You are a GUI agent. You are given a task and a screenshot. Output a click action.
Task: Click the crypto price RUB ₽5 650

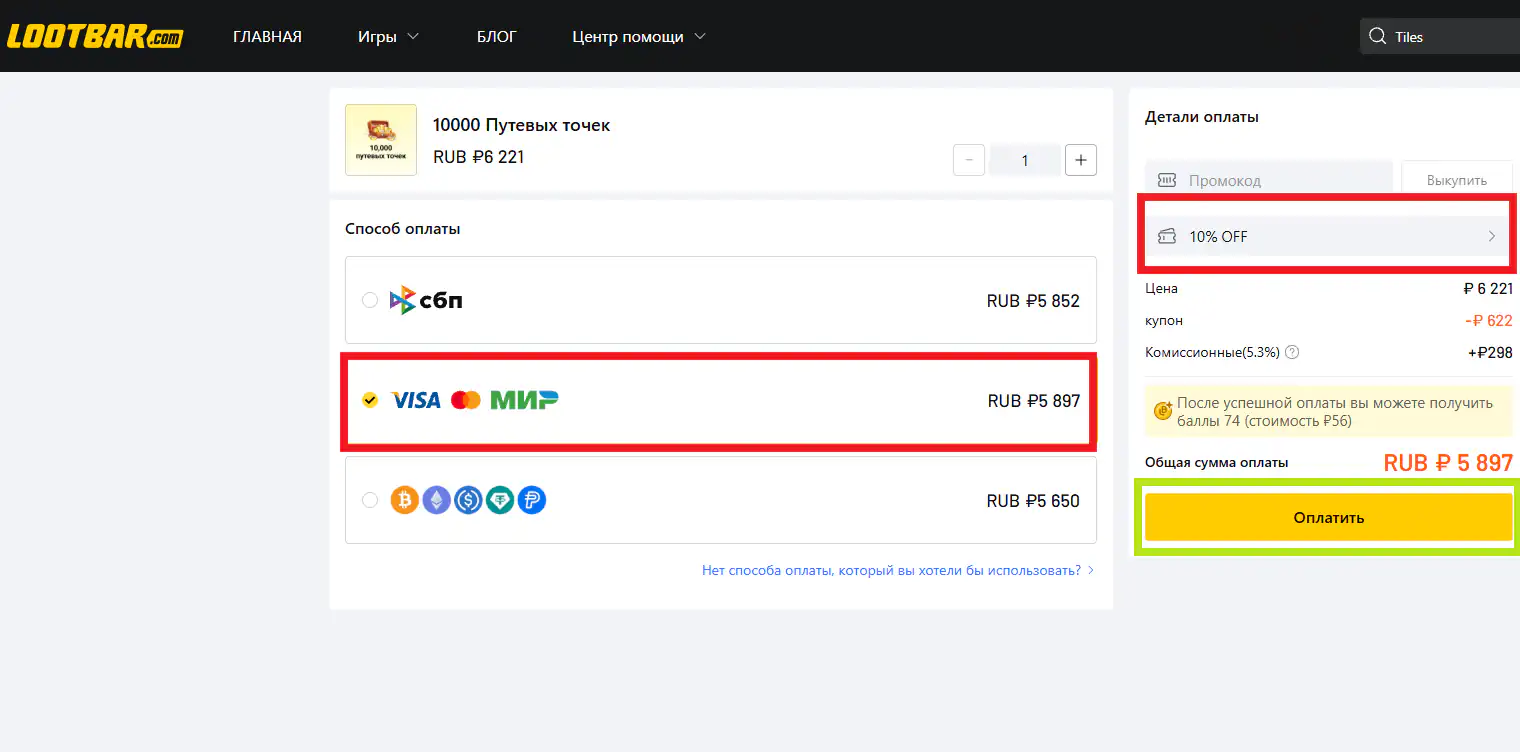[1033, 501]
